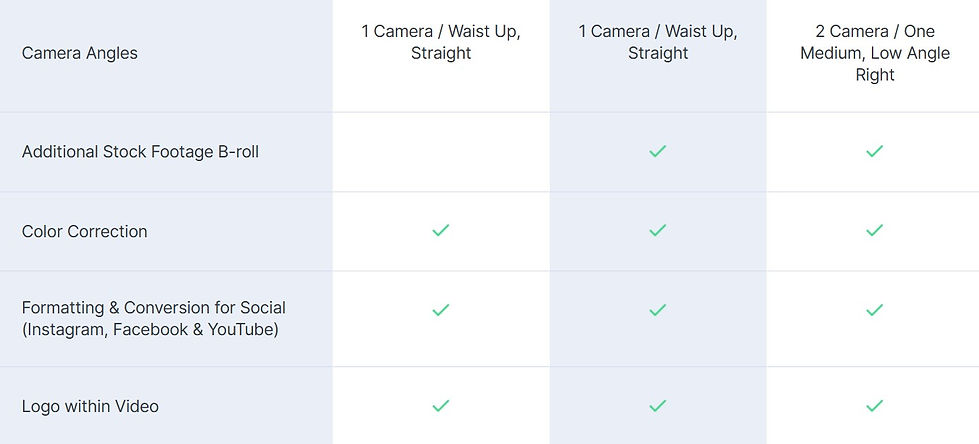Select the Color Correction checkmark in the highlighted column
Image resolution: width=979 pixels, height=444 pixels.
tap(657, 230)
